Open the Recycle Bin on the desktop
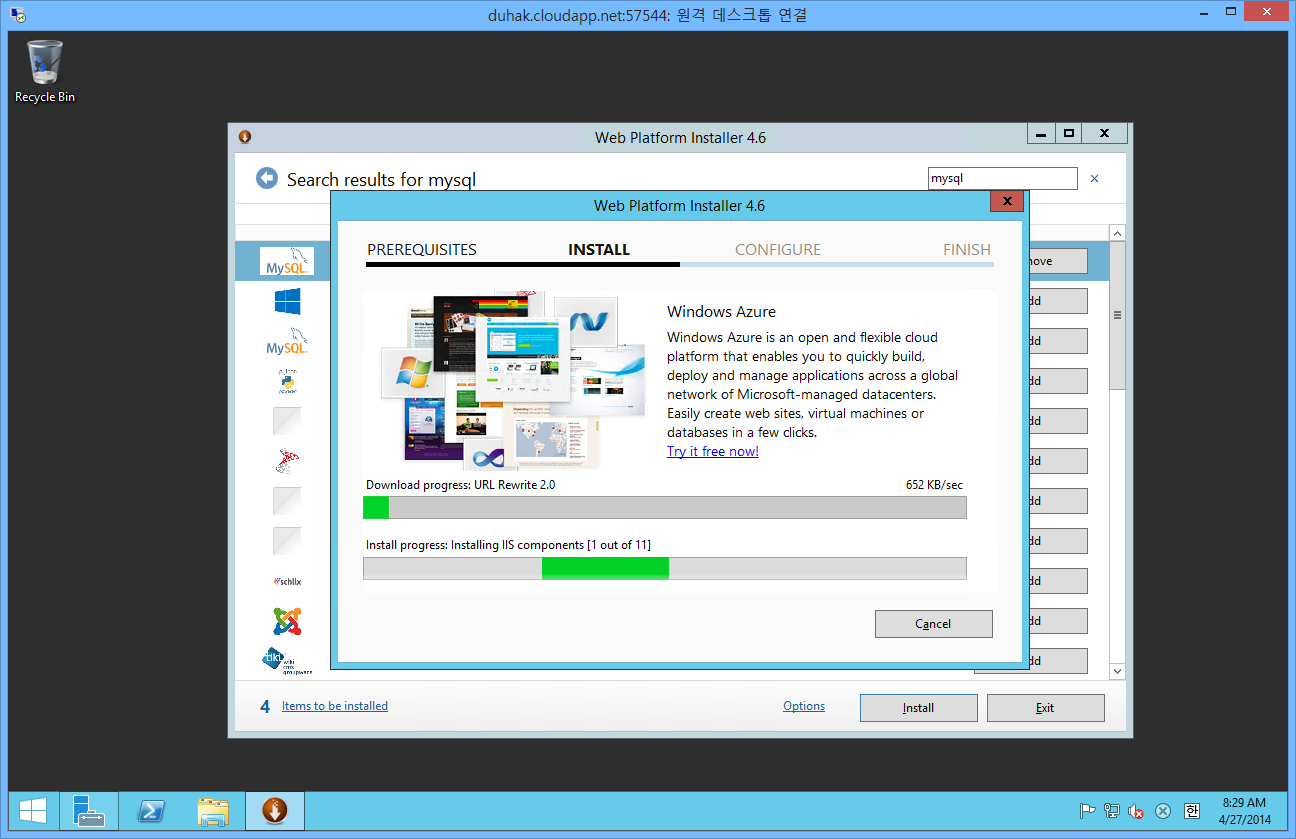Viewport: 1296px width, 839px height. click(x=45, y=71)
